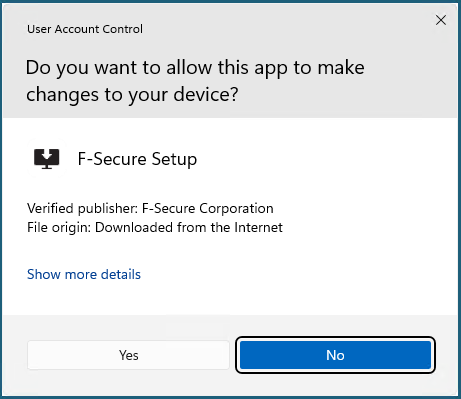Viewport: 461px width, 399px height.
Task: Click the F-Secure Setup installer icon
Action: pos(47,159)
